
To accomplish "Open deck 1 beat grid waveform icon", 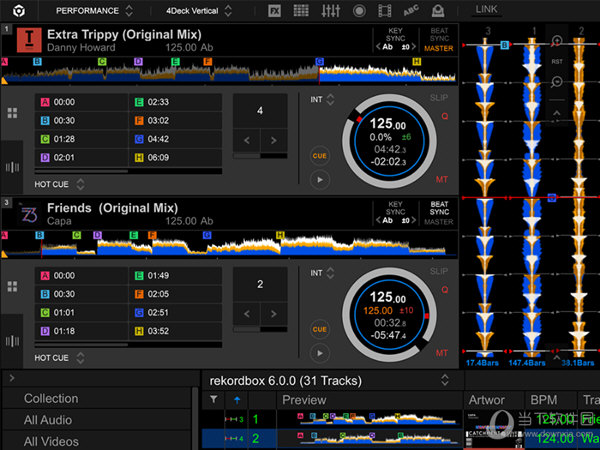I will coord(12,167).
